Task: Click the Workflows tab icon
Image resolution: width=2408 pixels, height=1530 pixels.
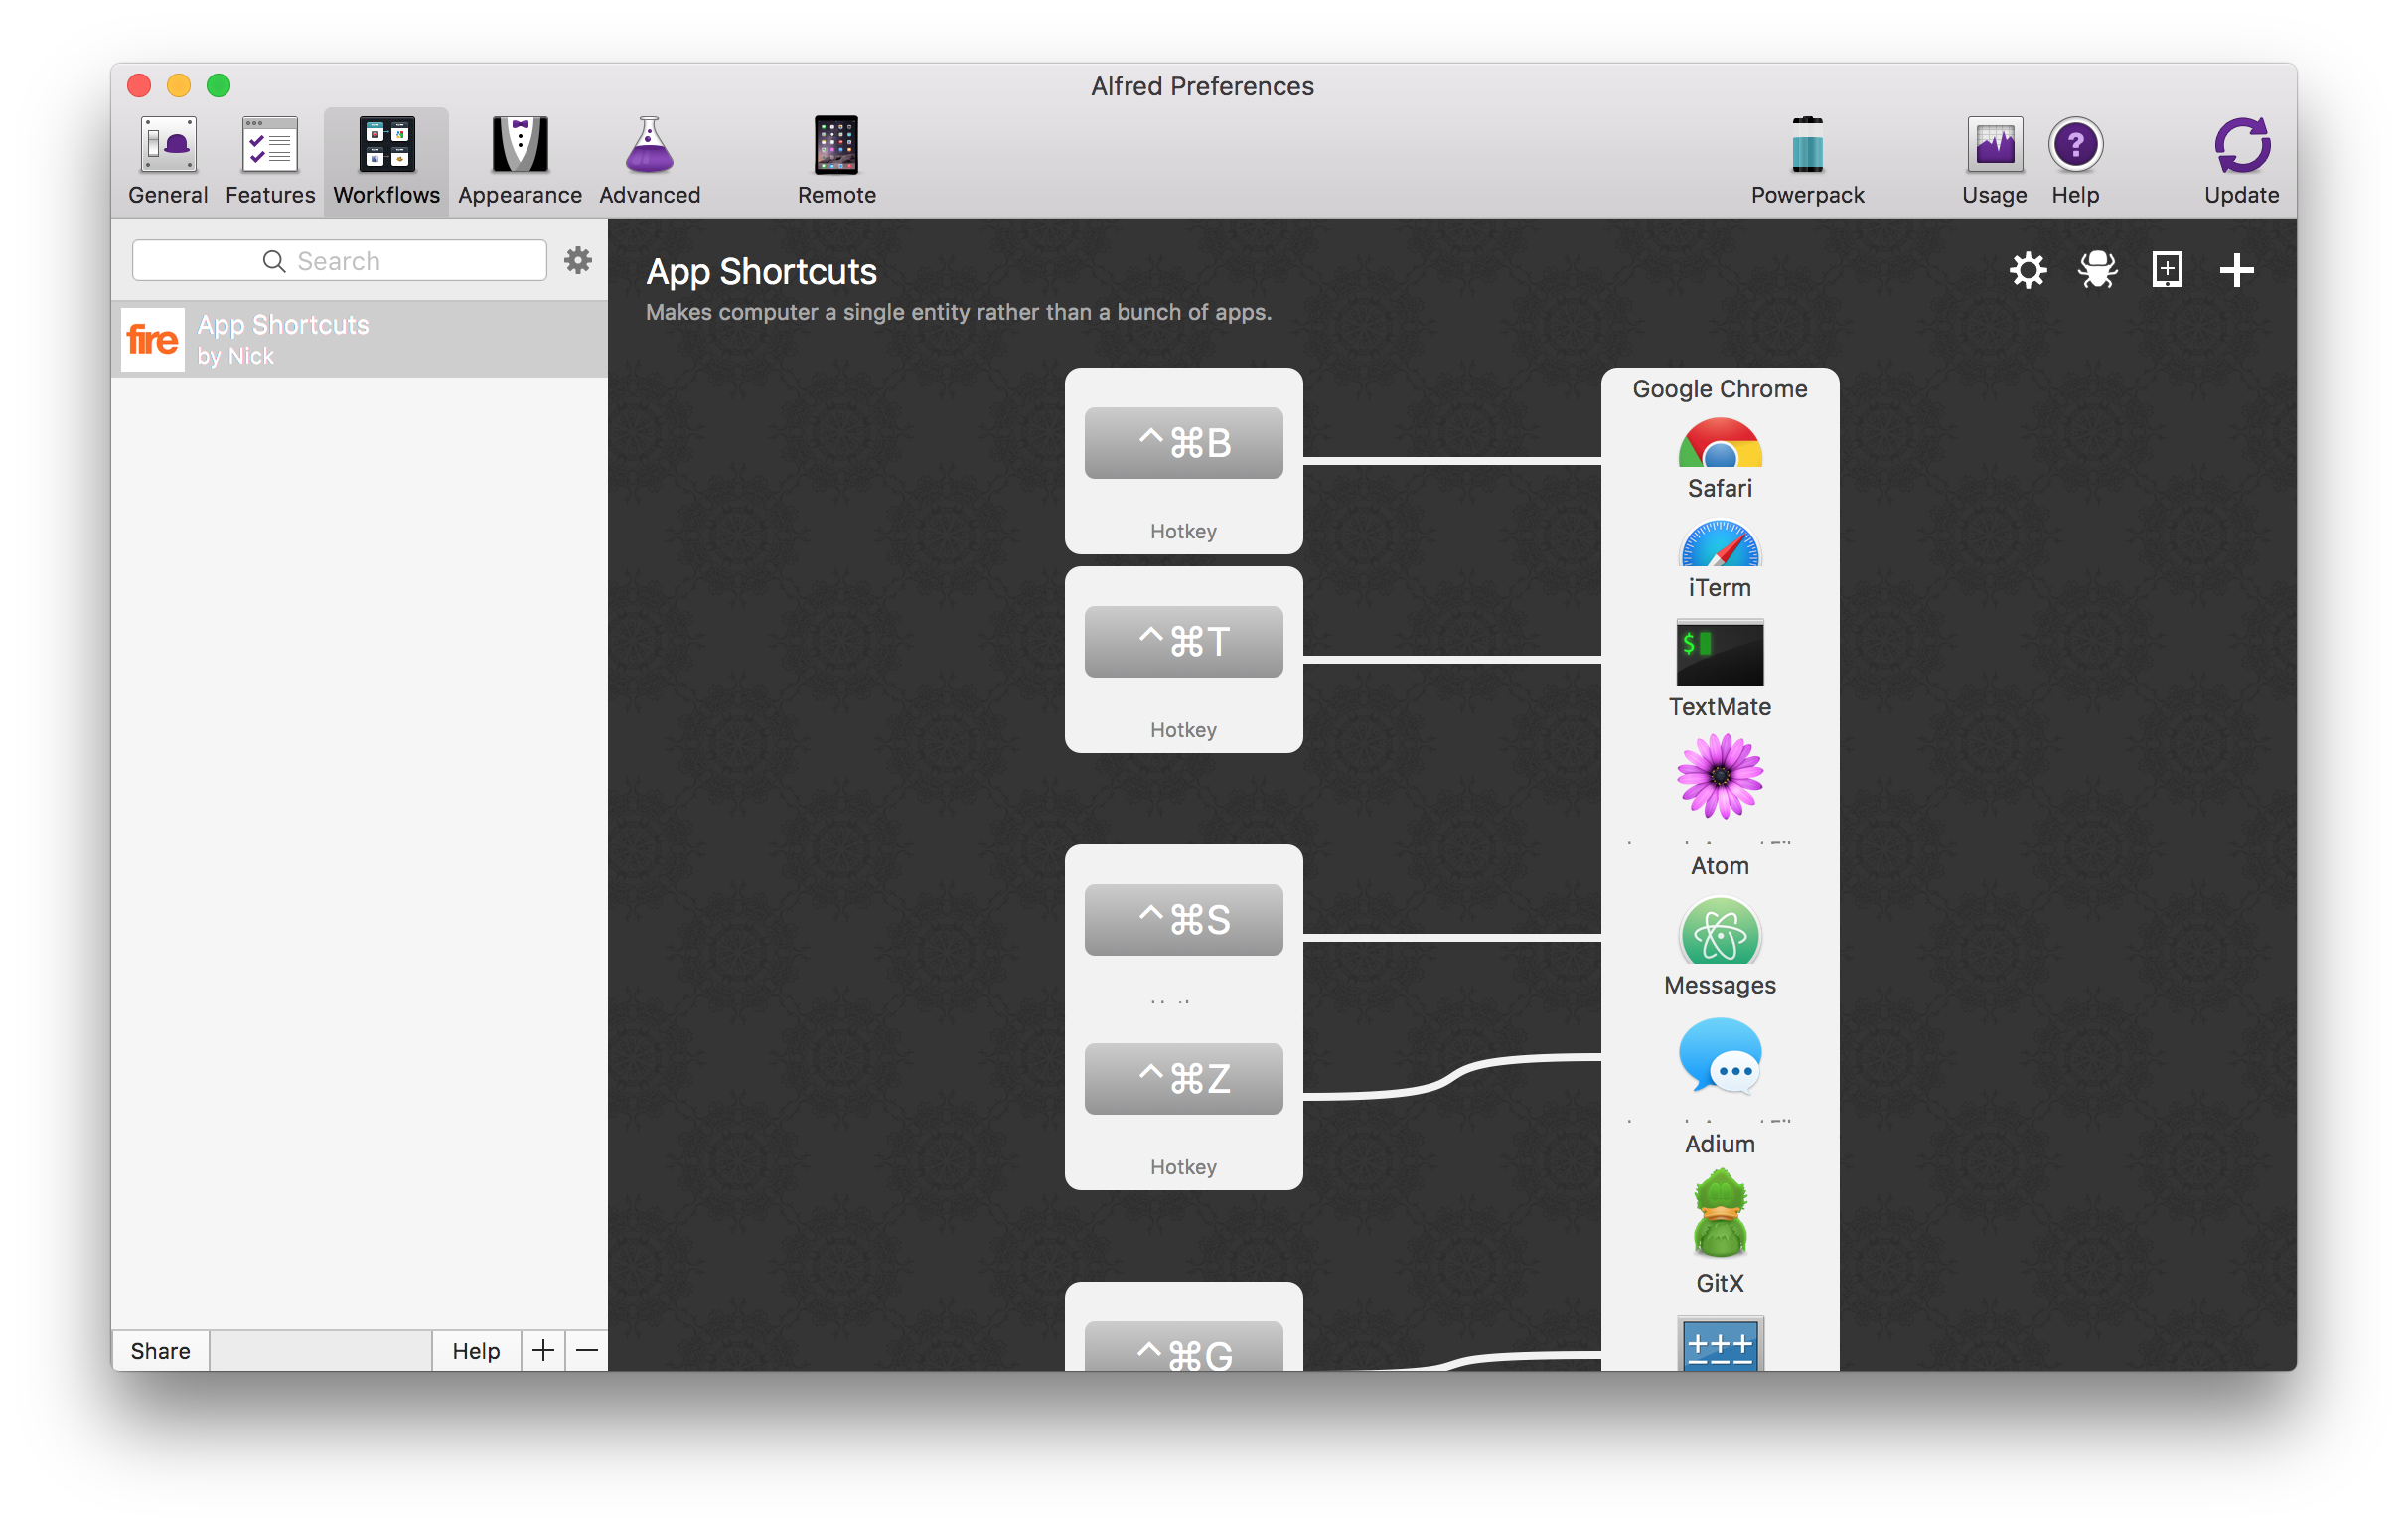Action: click(387, 146)
